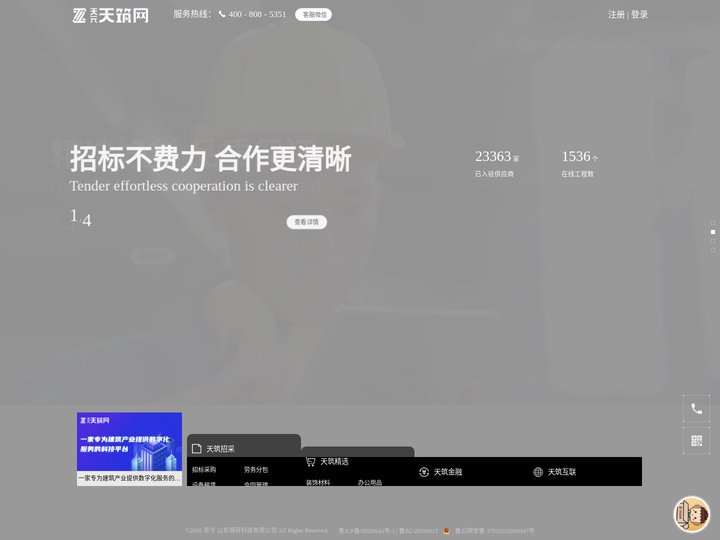720x540 pixels.
Task: Open the blue 天筑网 platform promo thumbnail
Action: coord(129,442)
